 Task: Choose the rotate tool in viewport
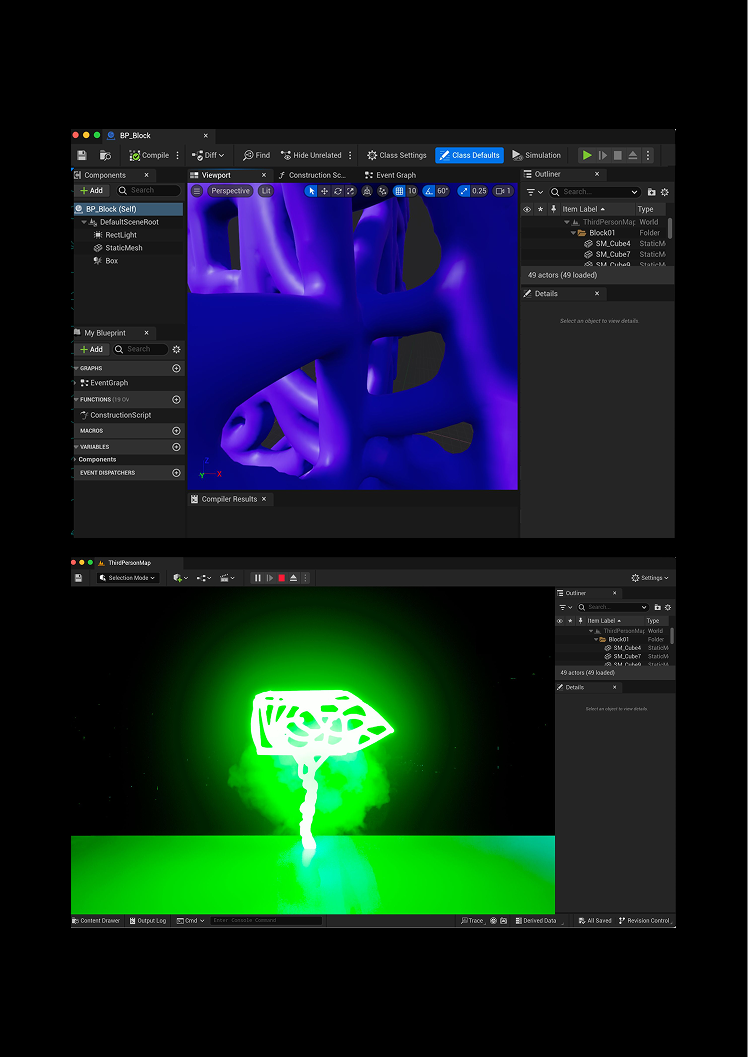click(338, 191)
